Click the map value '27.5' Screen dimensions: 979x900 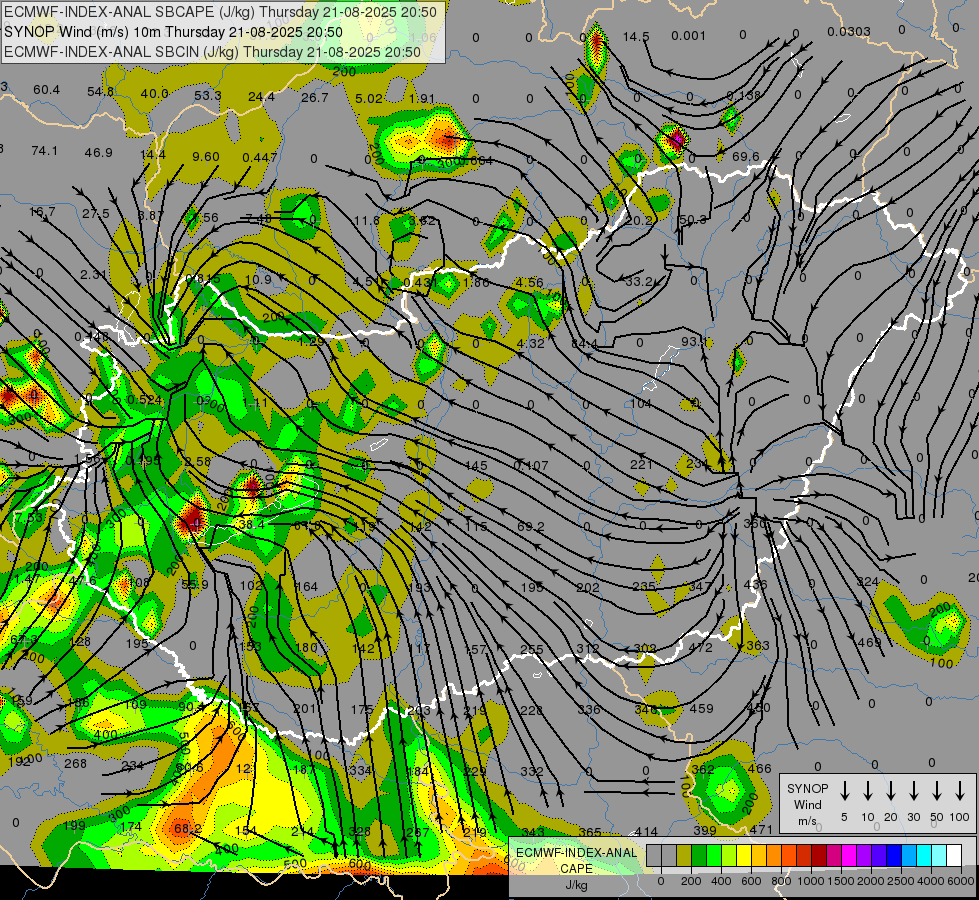96,214
